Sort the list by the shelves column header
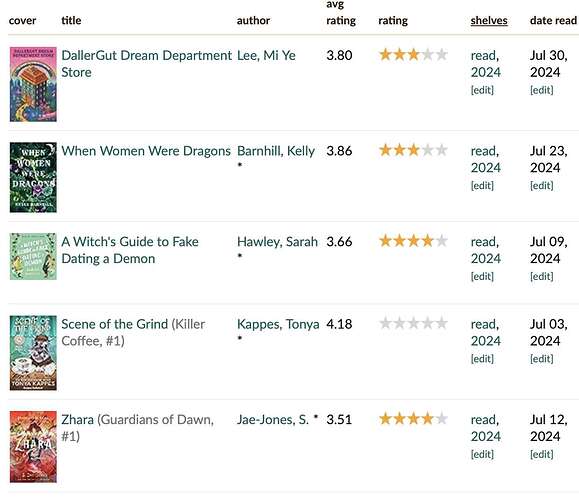This screenshot has width=579, height=500. 489,20
